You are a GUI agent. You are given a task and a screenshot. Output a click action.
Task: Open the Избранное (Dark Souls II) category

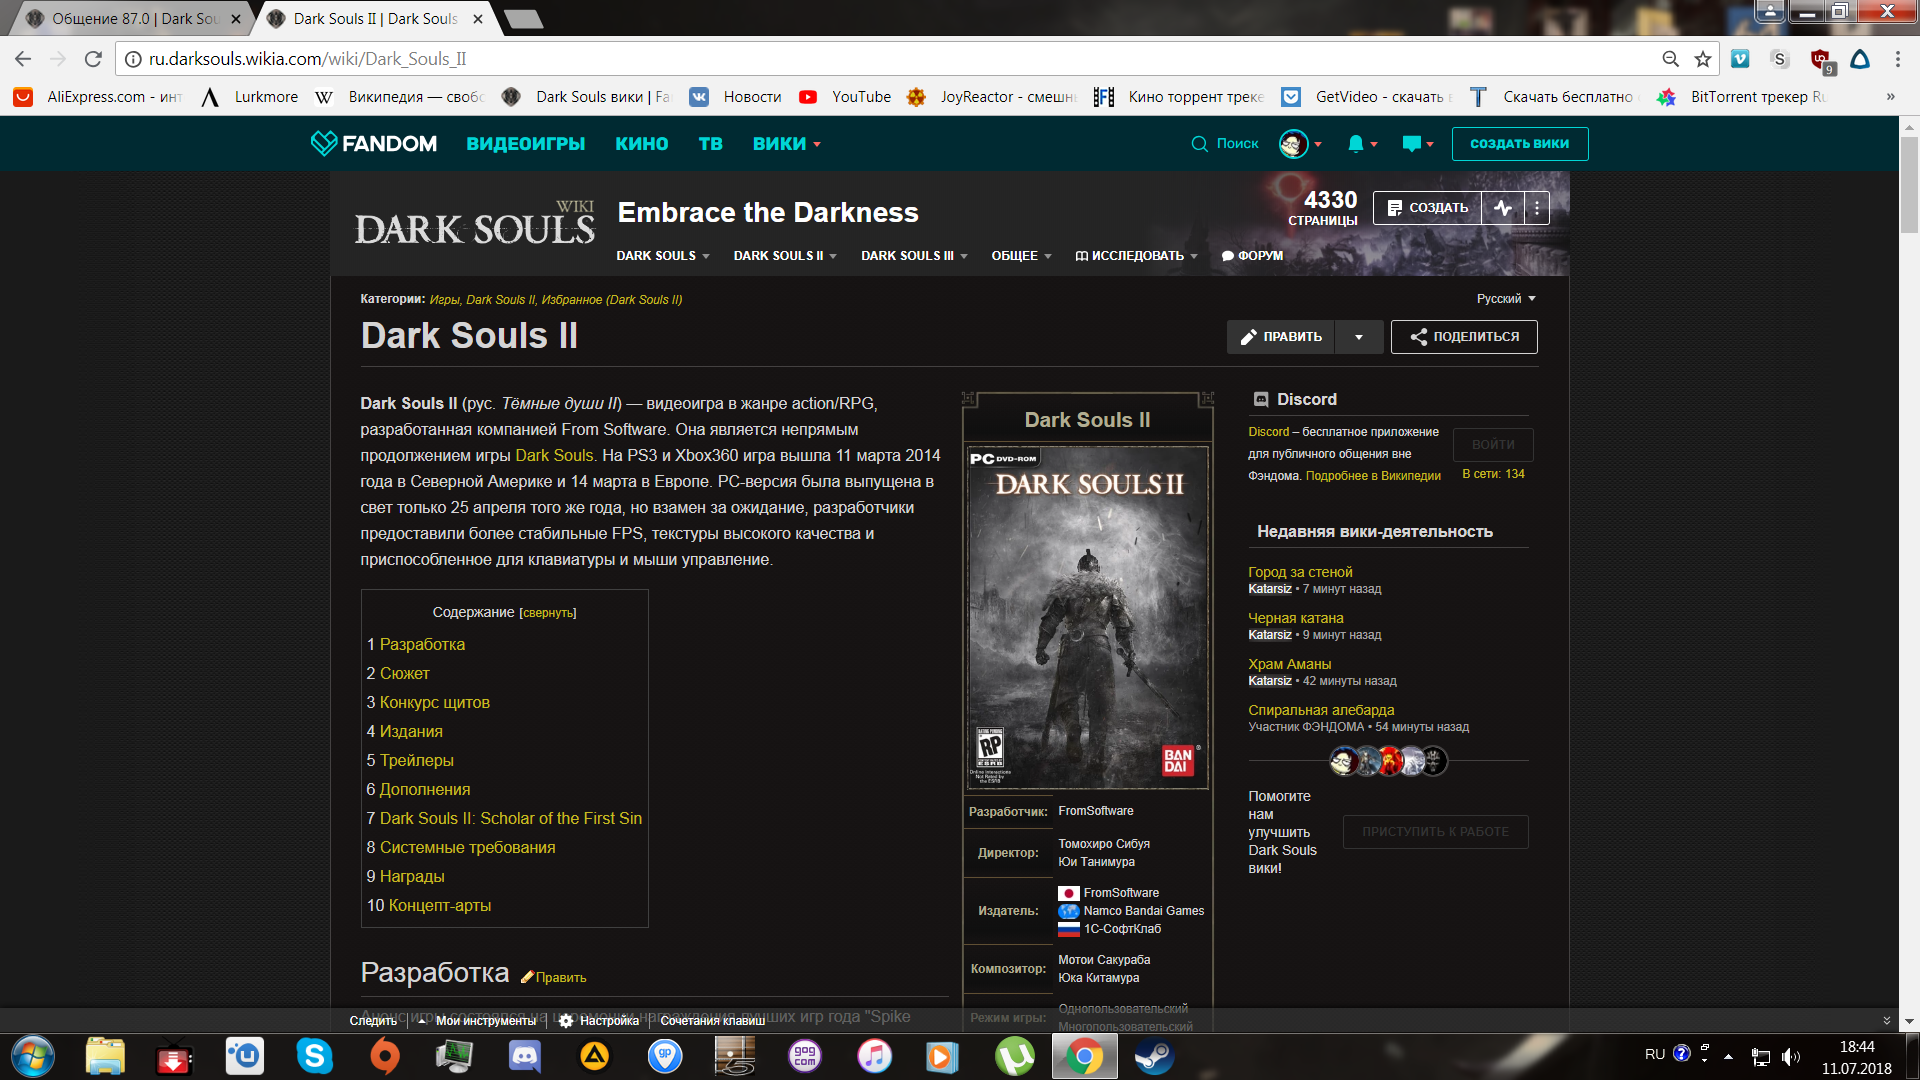pyautogui.click(x=612, y=300)
